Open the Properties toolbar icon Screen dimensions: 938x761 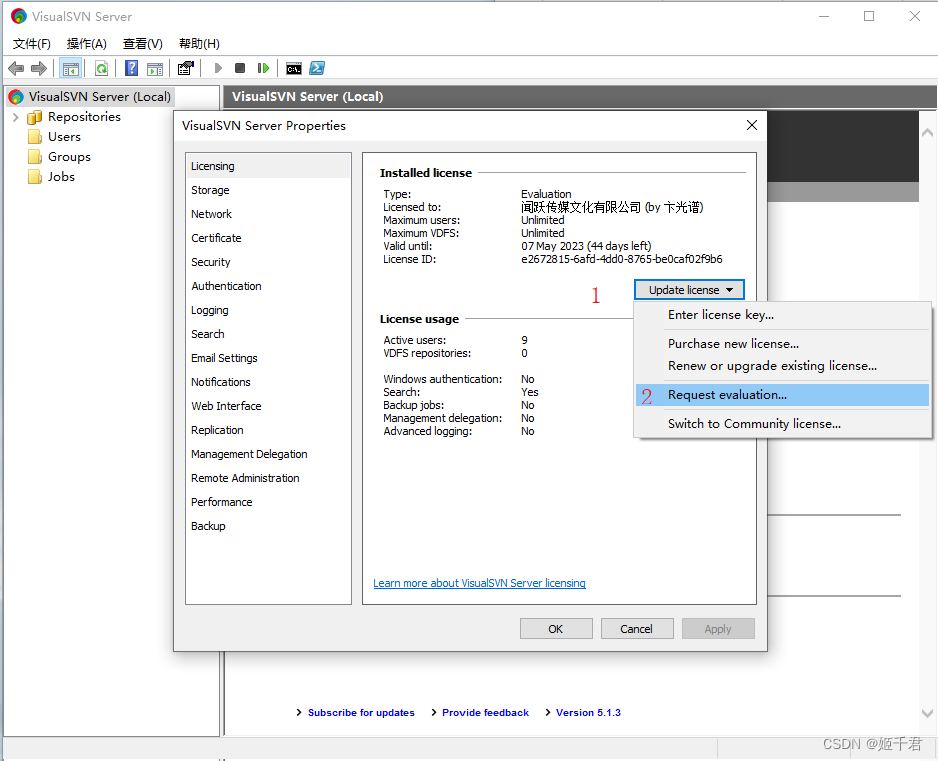coord(186,68)
